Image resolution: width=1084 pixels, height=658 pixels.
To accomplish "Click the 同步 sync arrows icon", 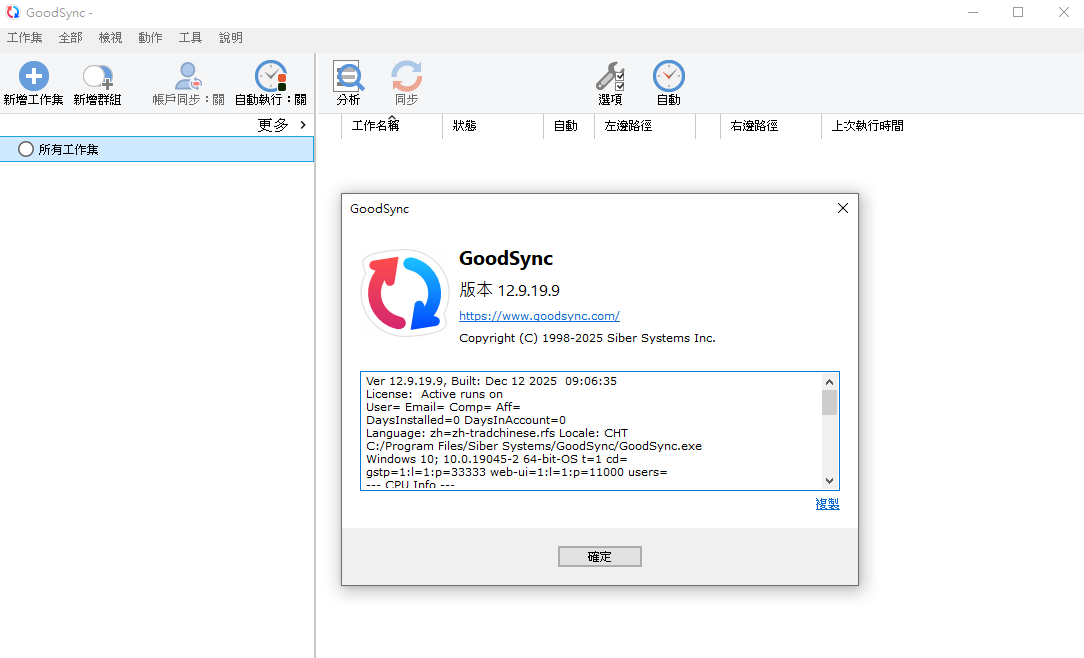I will tap(406, 76).
